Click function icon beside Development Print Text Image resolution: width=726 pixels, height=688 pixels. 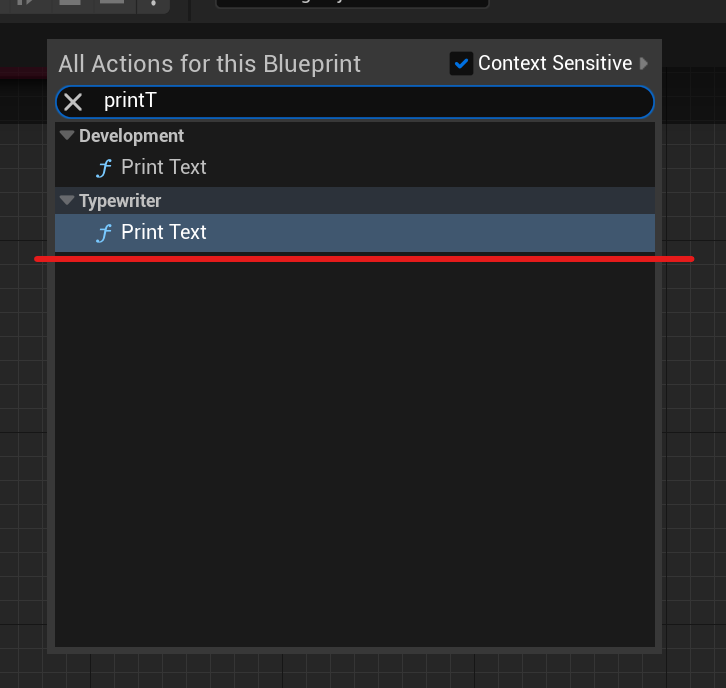coord(104,168)
